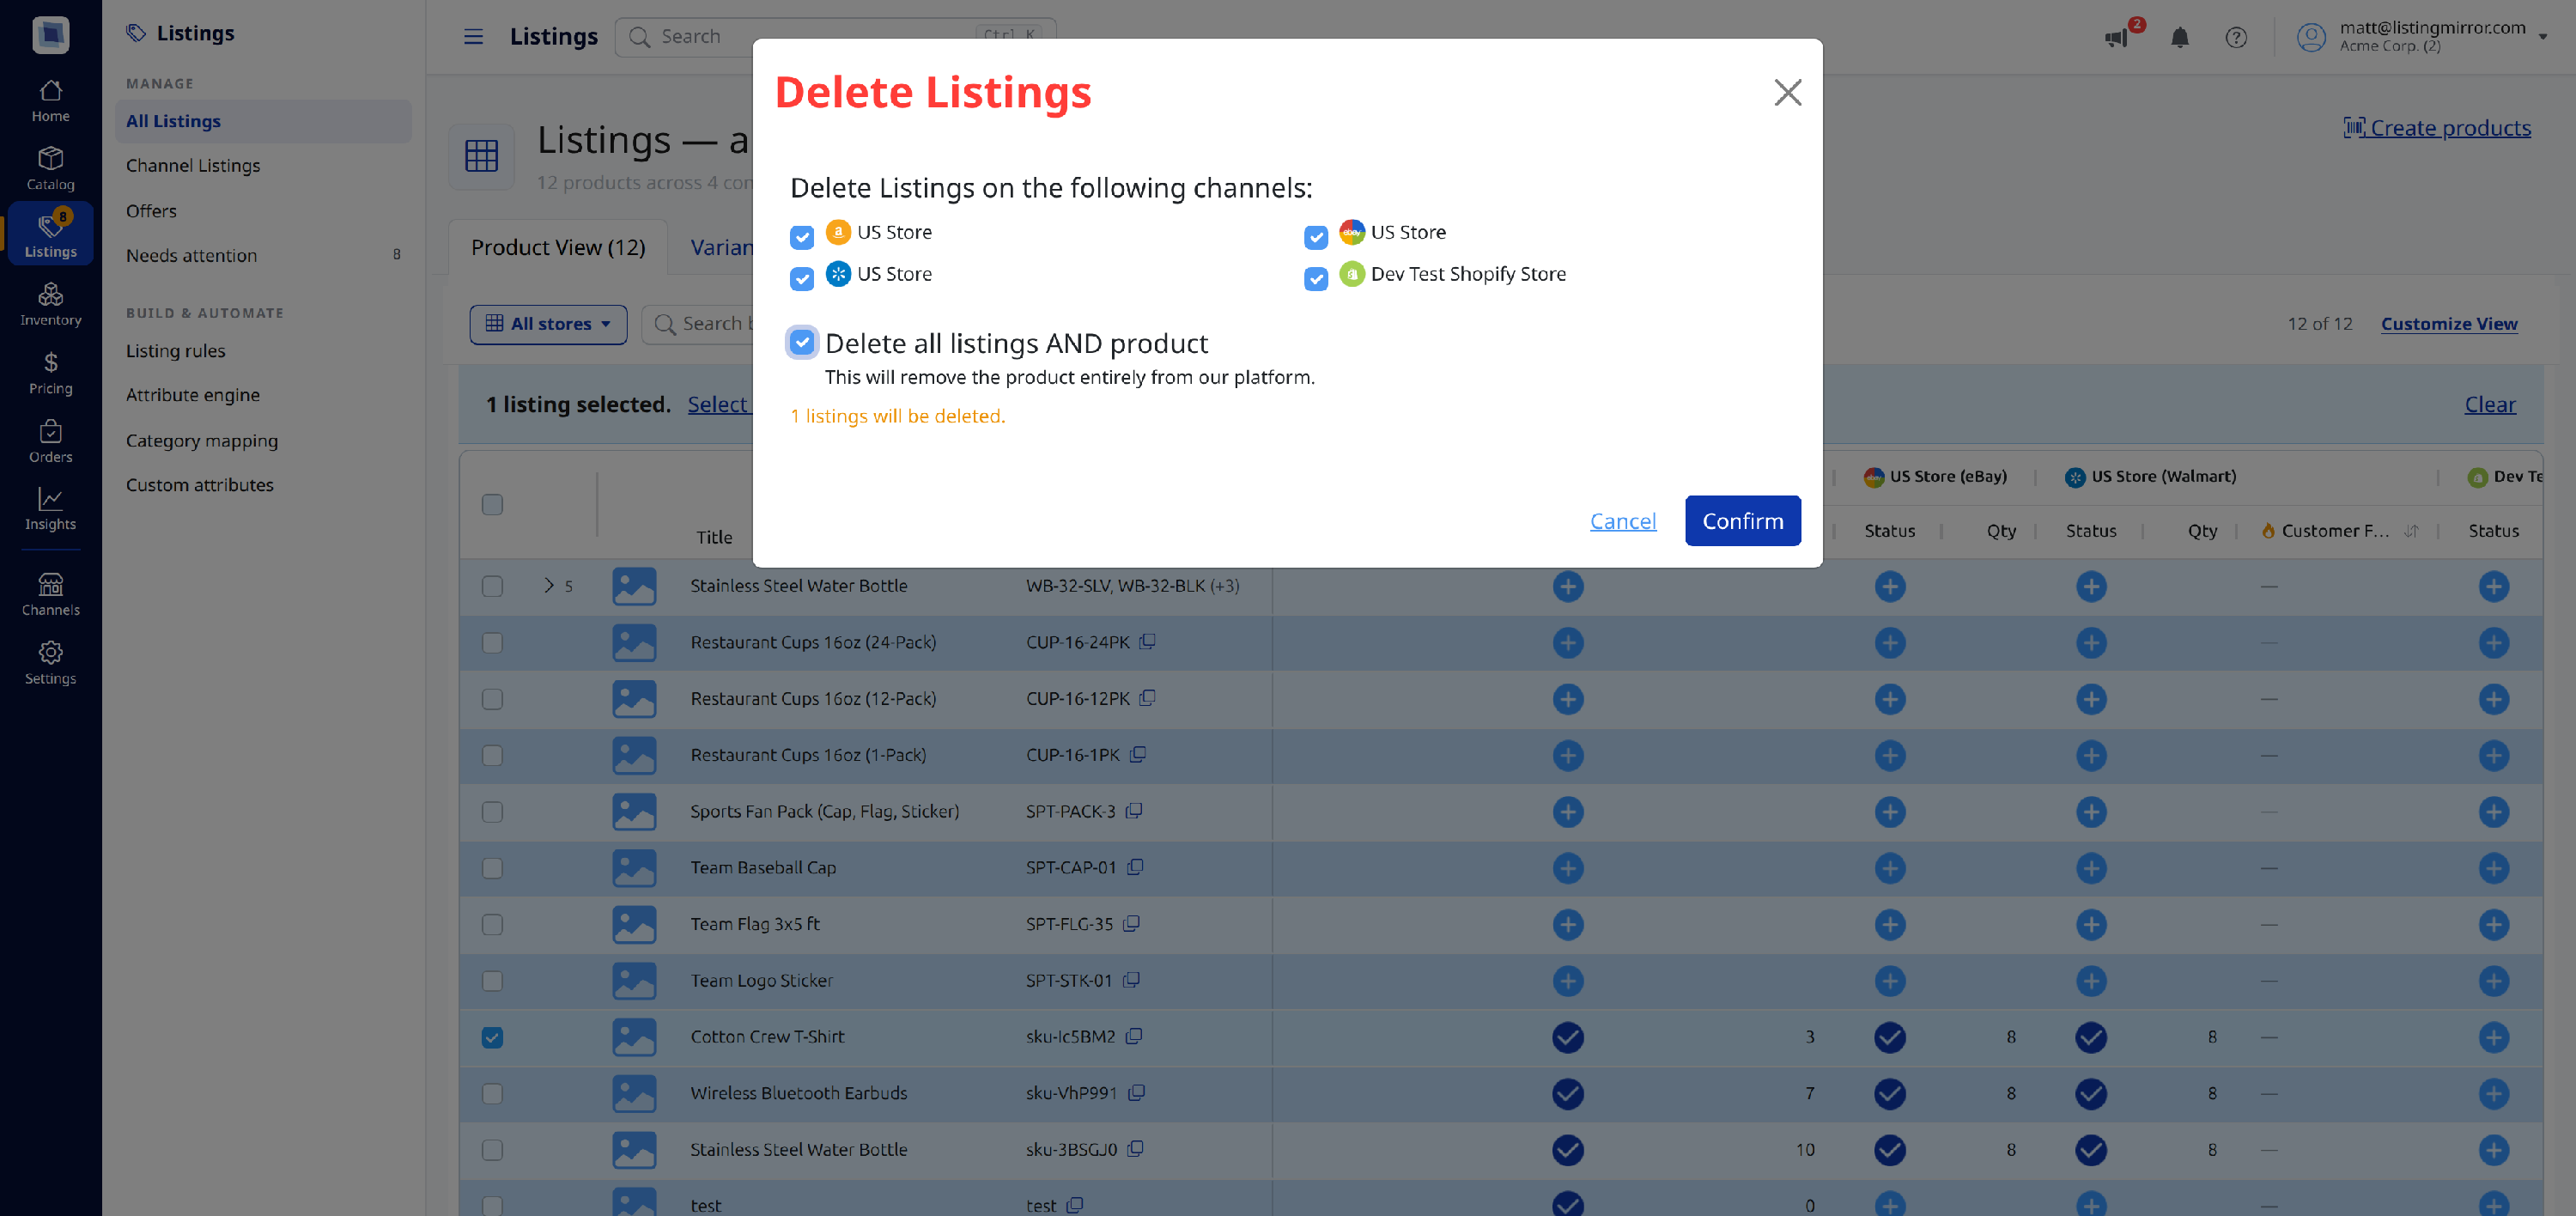Uncheck the eBay US Store channel checkbox
This screenshot has height=1216, width=2576.
1315,237
